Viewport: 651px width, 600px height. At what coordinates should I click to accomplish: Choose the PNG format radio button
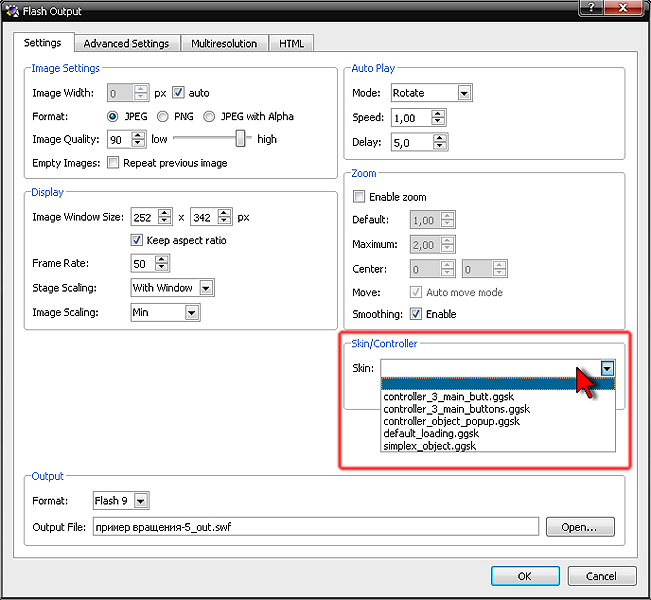click(163, 117)
